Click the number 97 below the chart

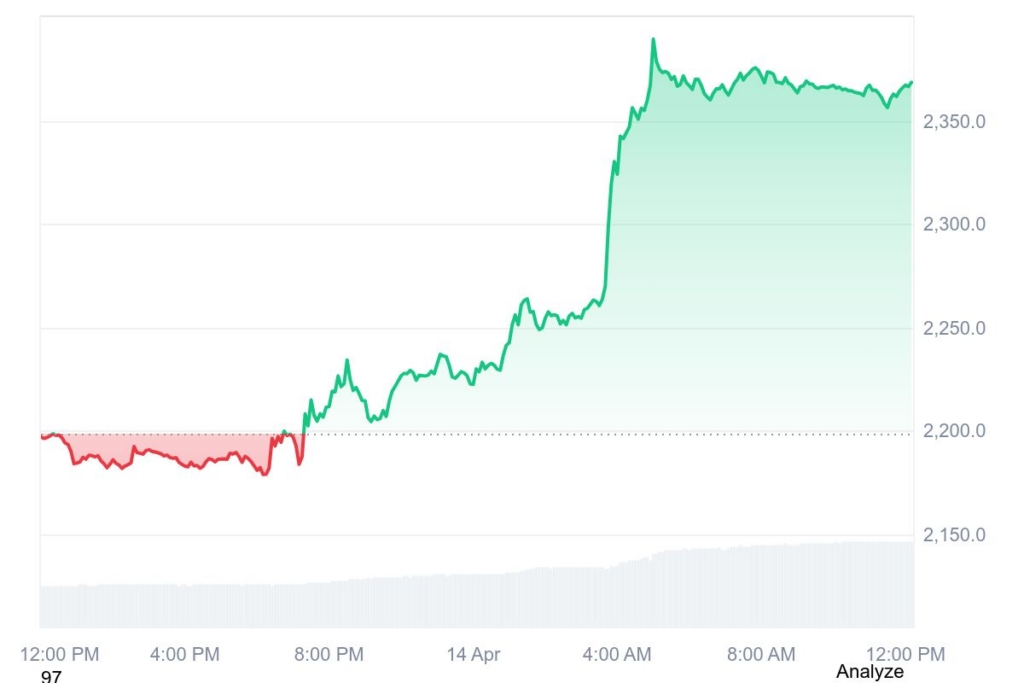(x=51, y=677)
